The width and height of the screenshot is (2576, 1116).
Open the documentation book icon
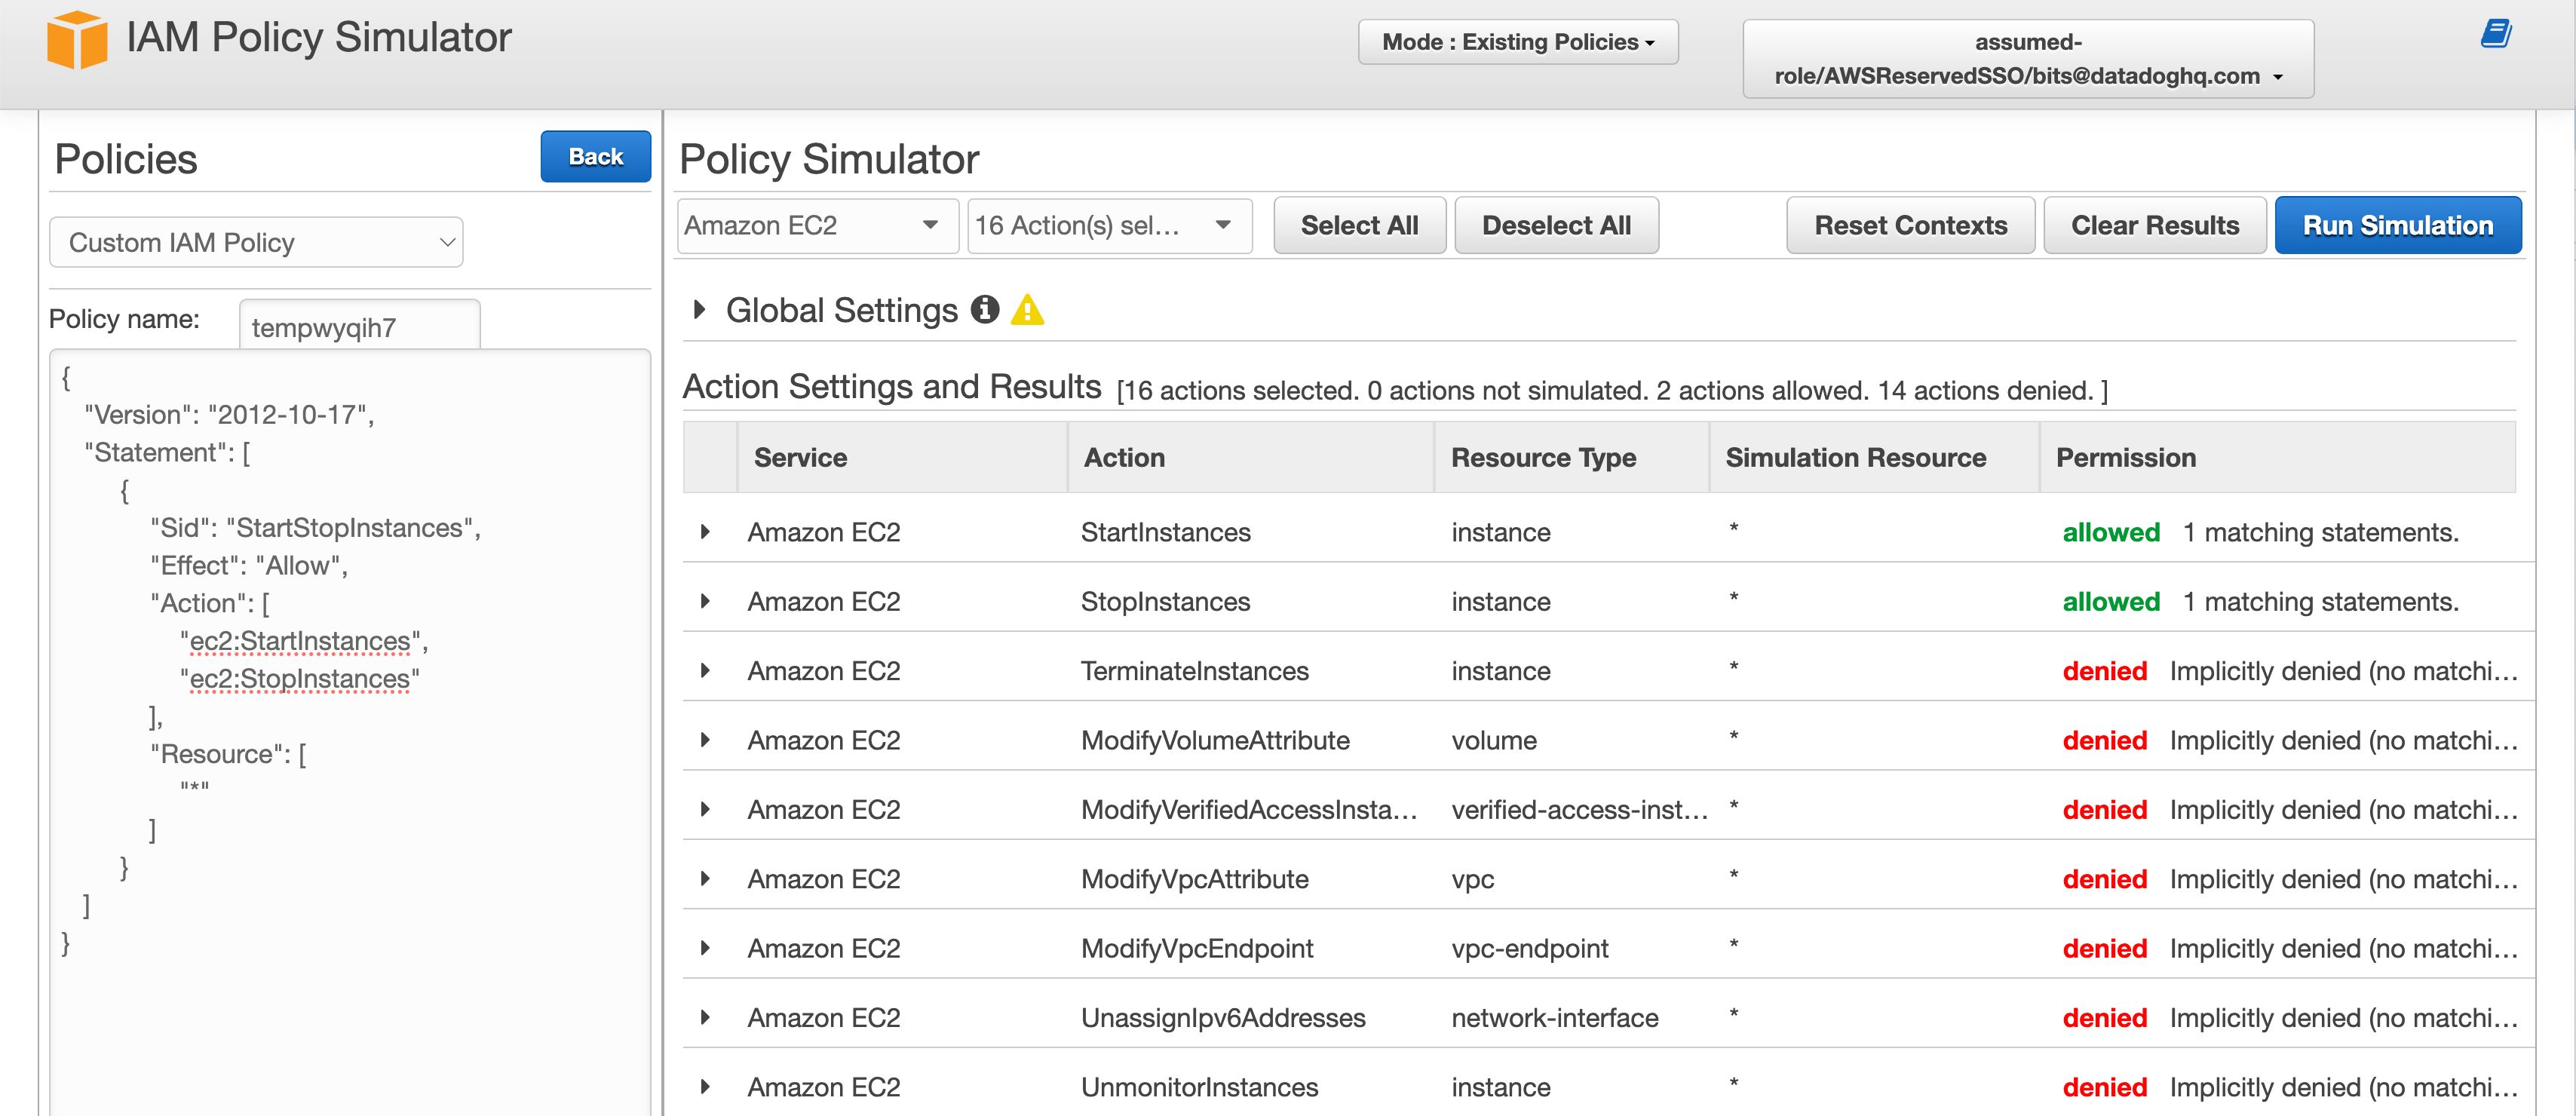(x=2495, y=33)
